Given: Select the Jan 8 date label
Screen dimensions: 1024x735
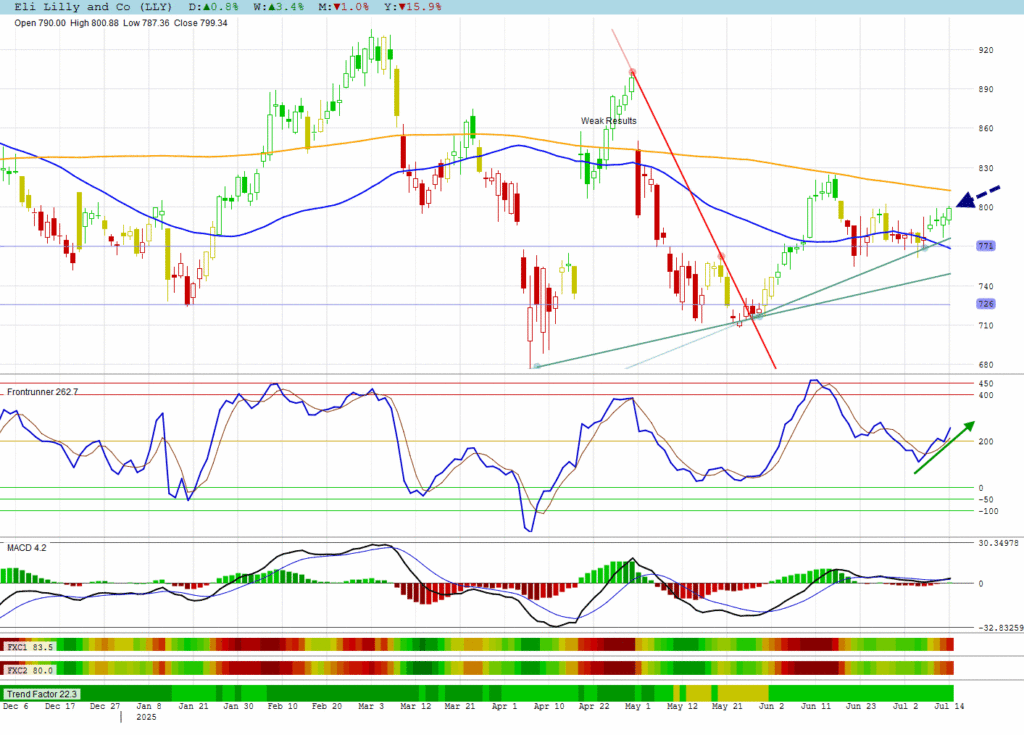Looking at the screenshot, I should 149,706.
